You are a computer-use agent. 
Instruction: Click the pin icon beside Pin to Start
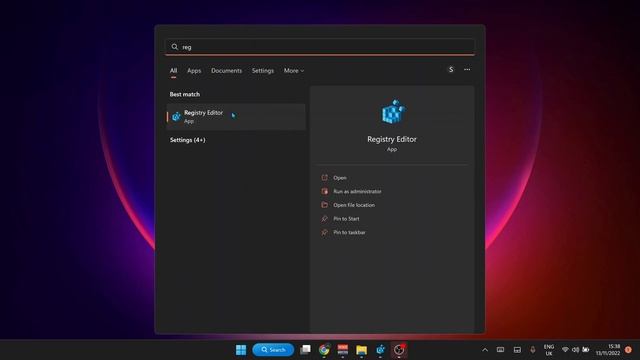coord(324,218)
